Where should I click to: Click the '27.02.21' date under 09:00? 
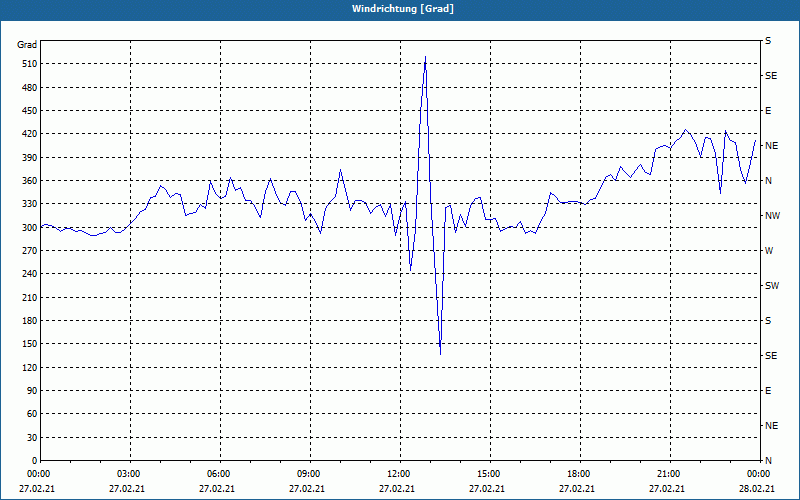click(x=307, y=489)
